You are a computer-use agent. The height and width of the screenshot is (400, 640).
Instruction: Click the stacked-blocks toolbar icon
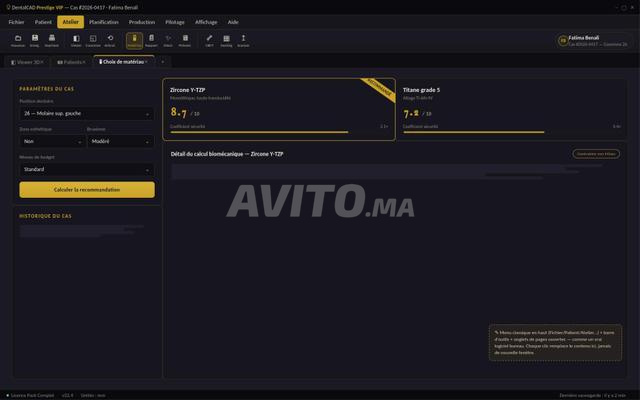point(185,40)
